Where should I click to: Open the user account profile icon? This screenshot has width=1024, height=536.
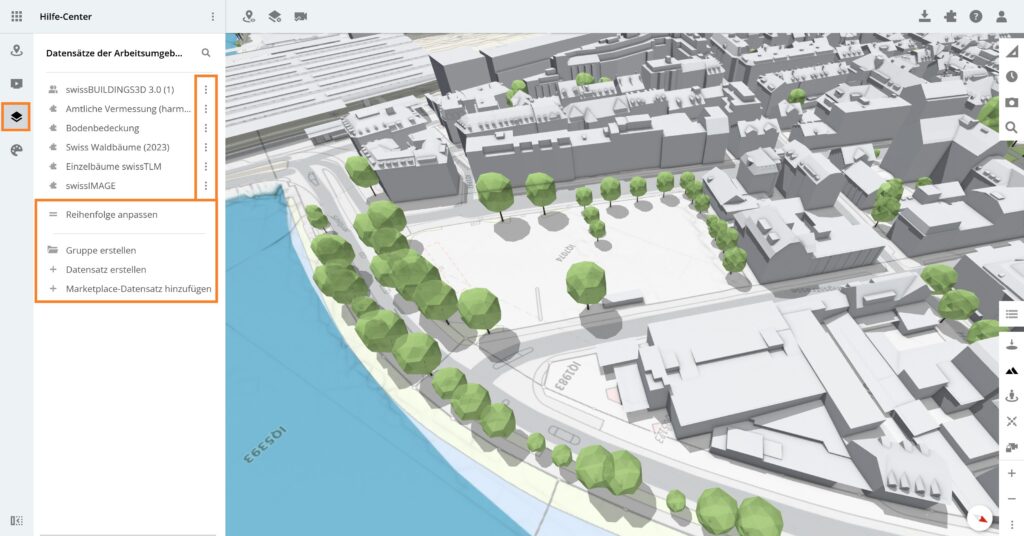pos(1001,16)
